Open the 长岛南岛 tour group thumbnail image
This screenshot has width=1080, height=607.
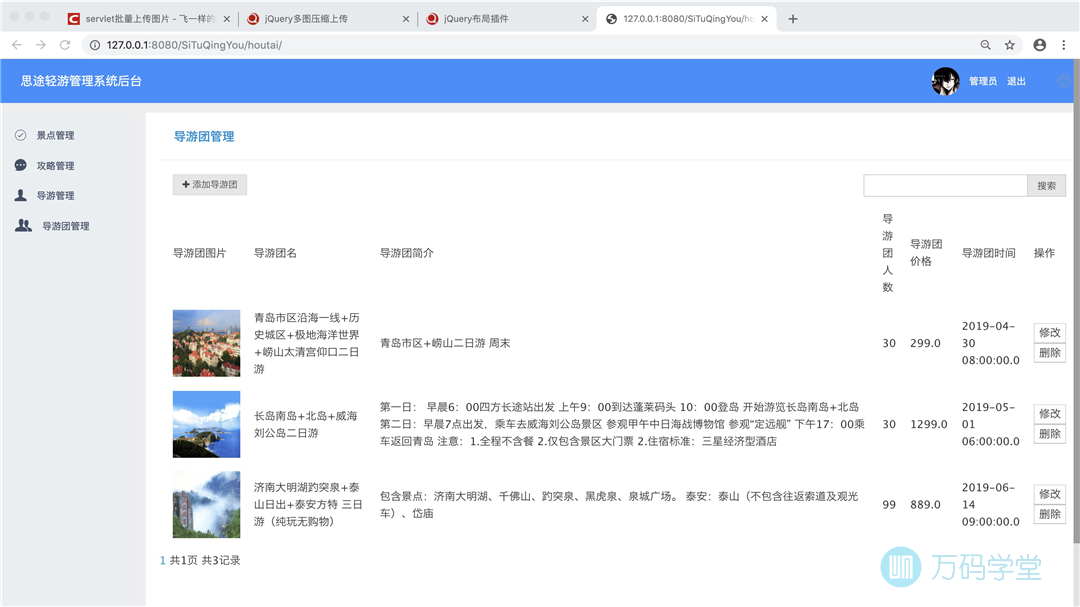pyautogui.click(x=206, y=424)
